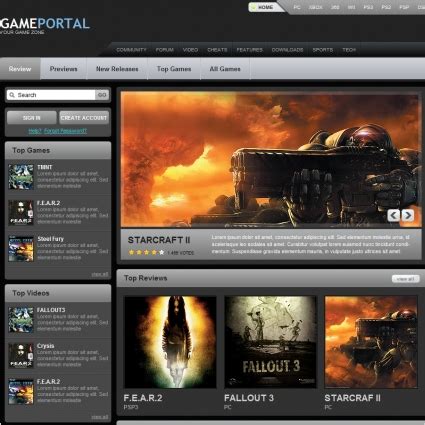Rate StarCraft II with the third star
425x425 pixels.
(x=146, y=252)
